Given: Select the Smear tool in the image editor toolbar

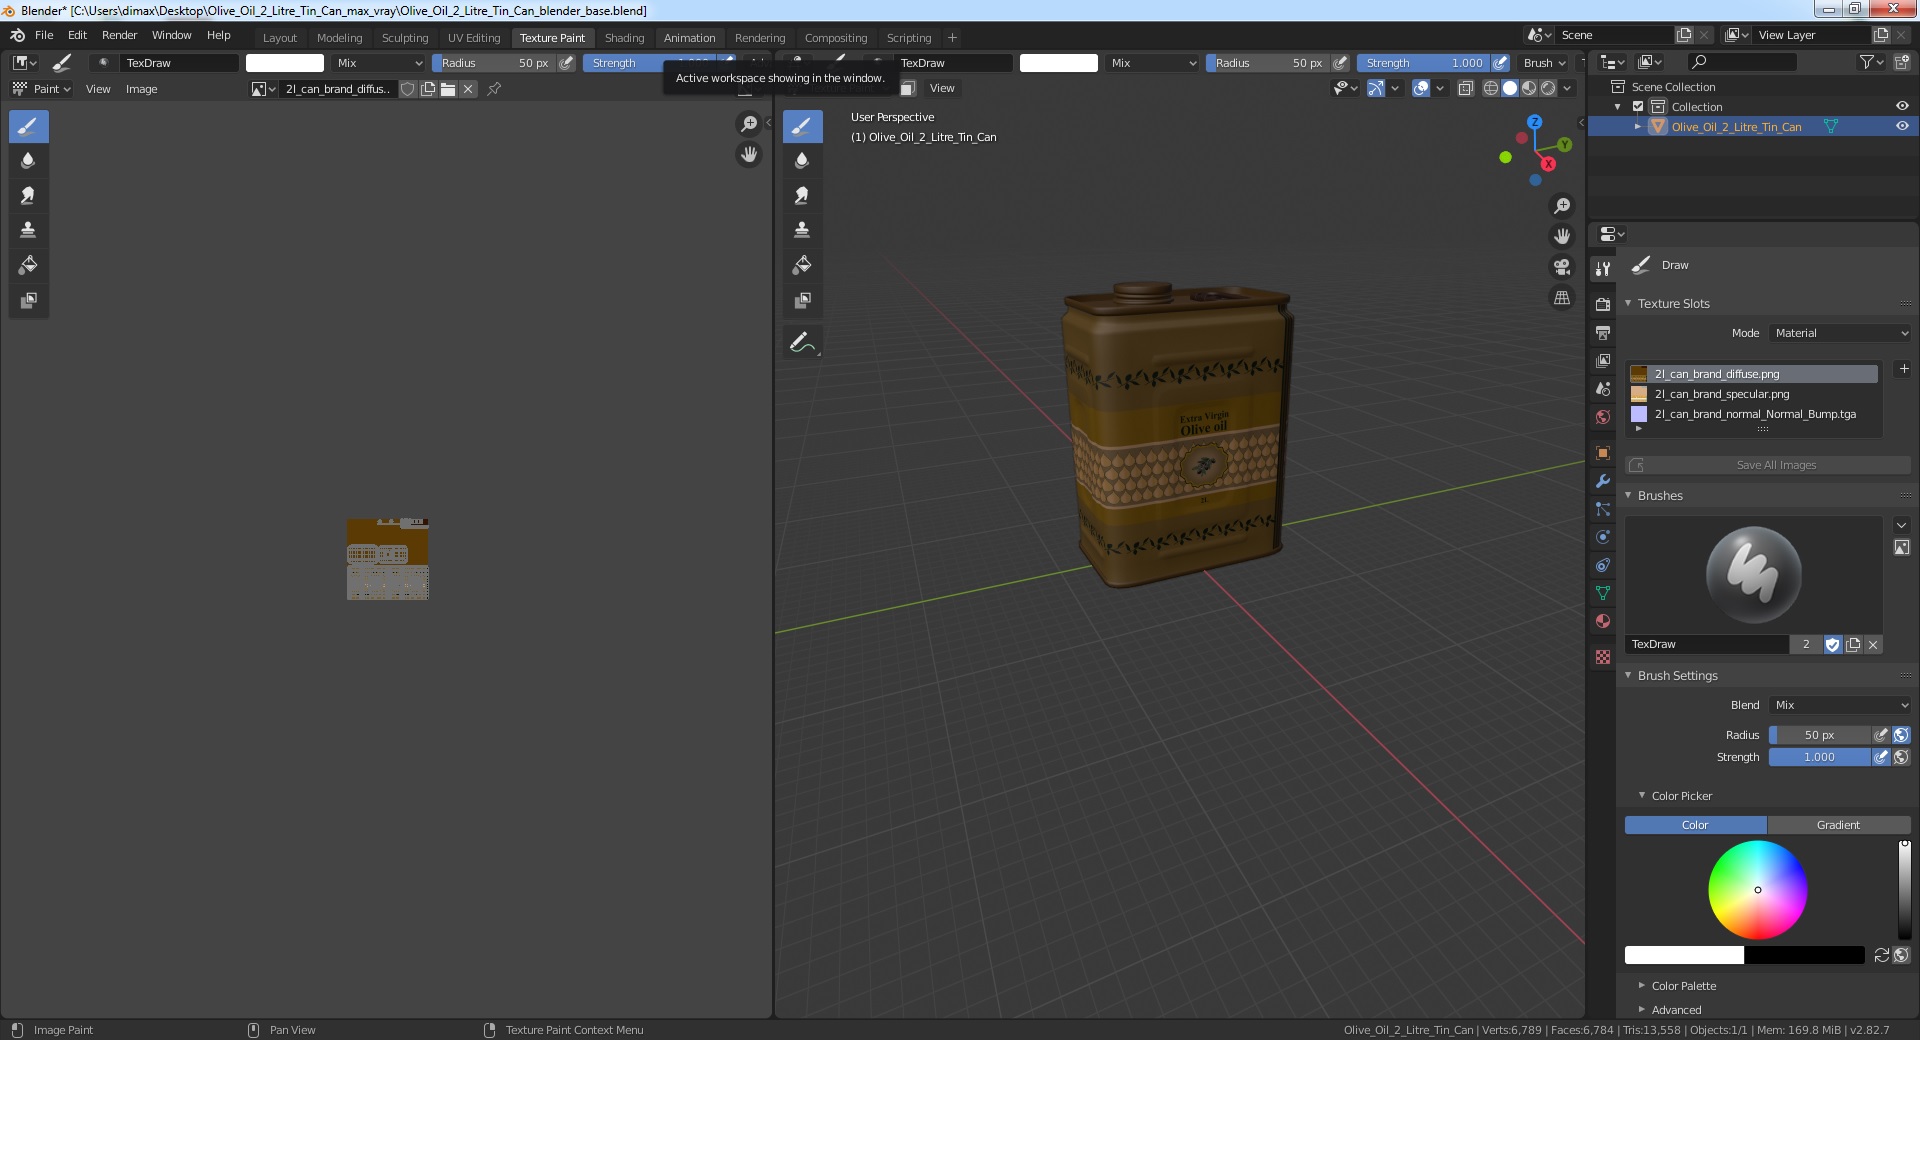Looking at the screenshot, I should point(28,195).
